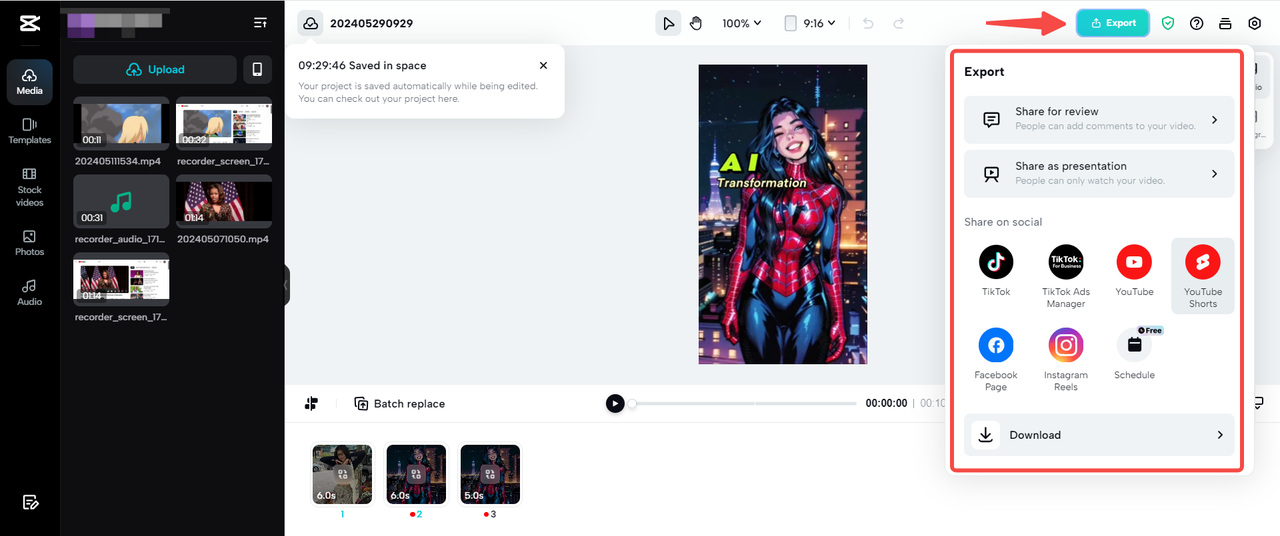Share to TikTok Ads Manager

[x=1066, y=276]
